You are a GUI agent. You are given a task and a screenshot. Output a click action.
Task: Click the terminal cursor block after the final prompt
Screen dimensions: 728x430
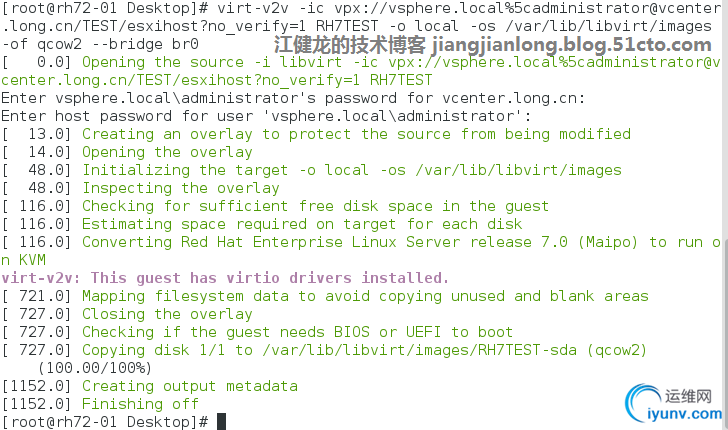220,422
